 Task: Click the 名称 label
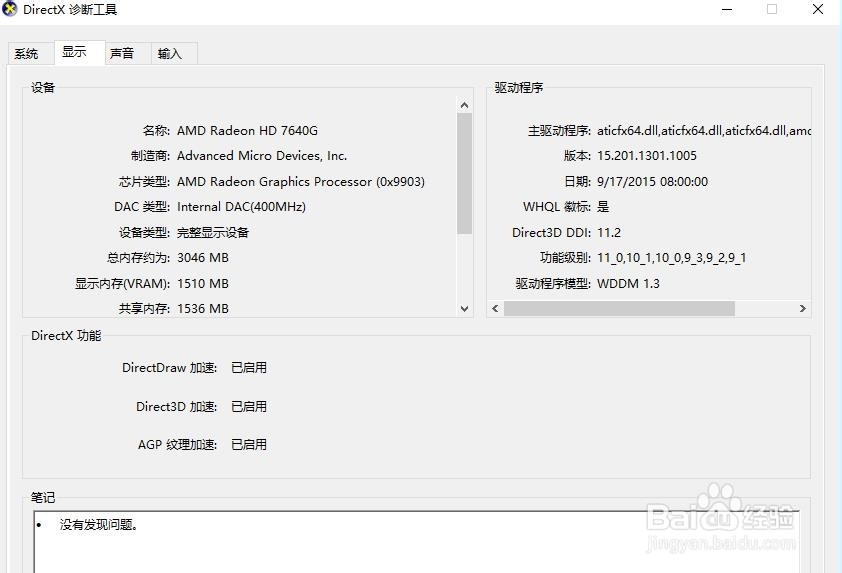156,130
